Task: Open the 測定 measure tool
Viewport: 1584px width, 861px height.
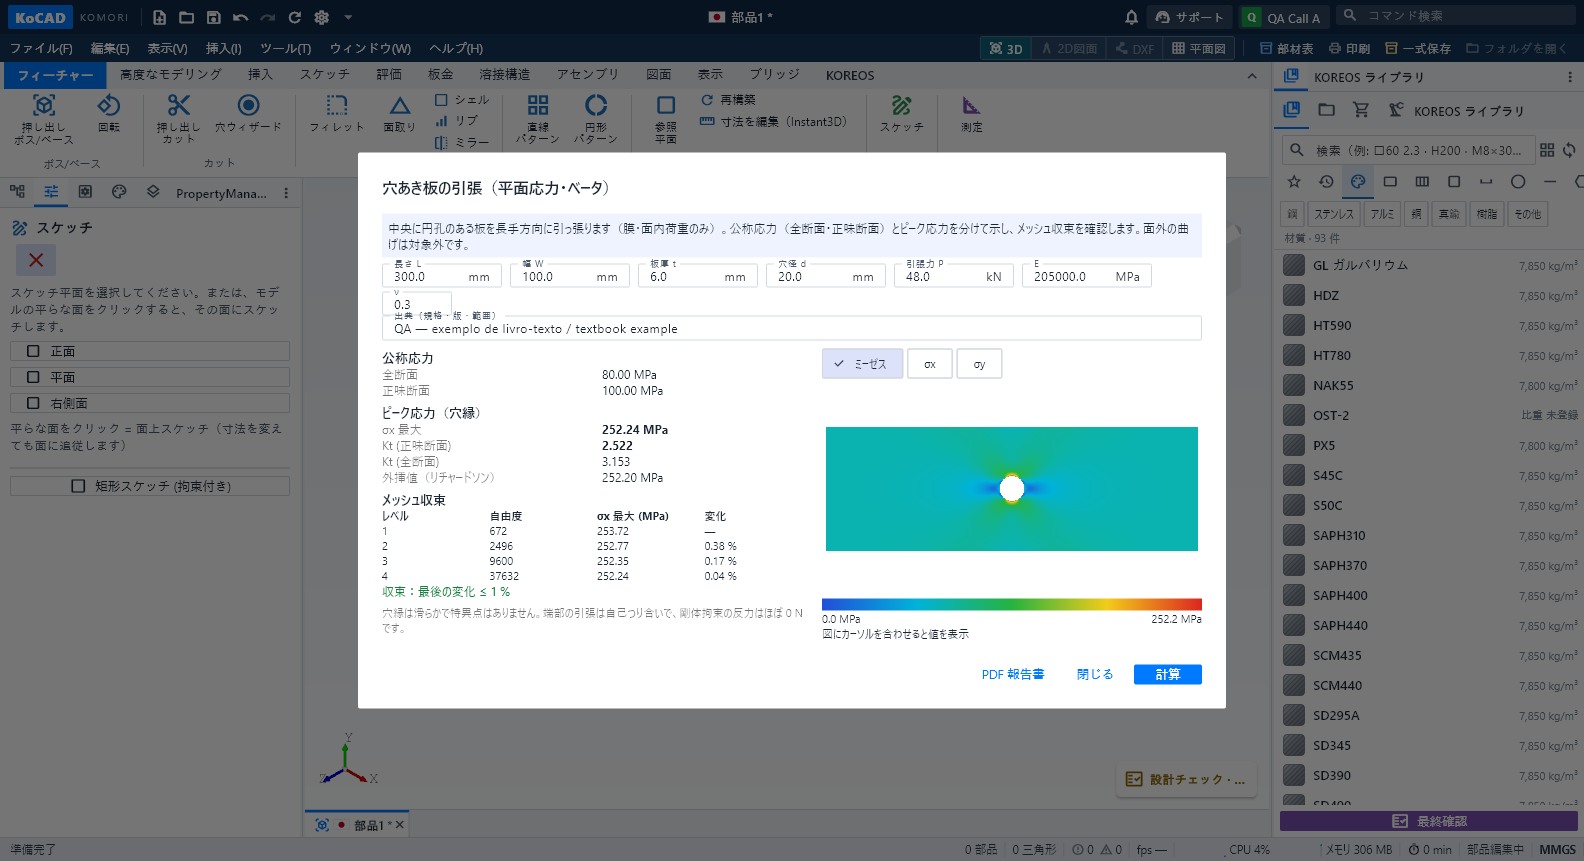Action: click(x=971, y=113)
